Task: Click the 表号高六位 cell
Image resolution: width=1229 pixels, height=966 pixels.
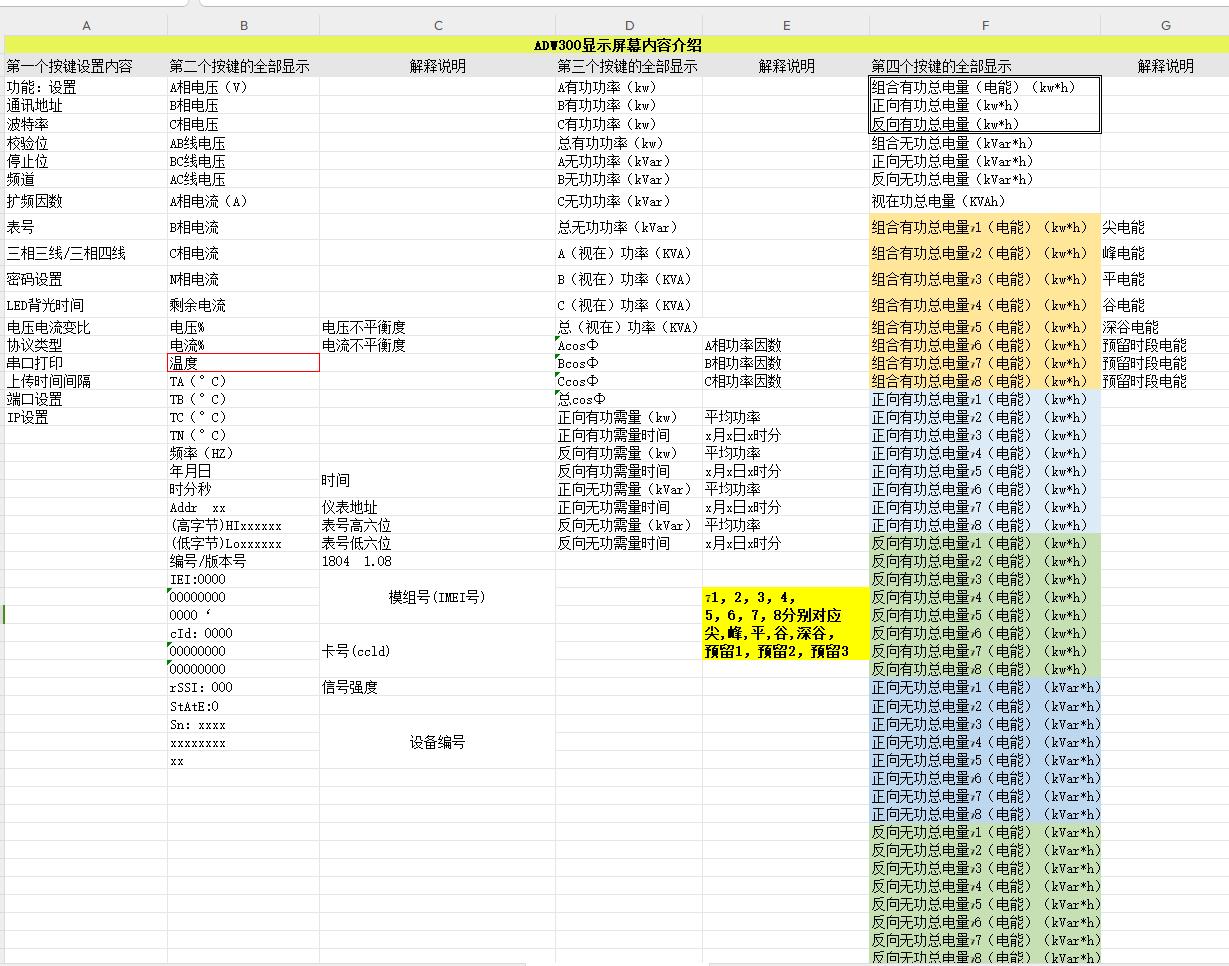Action: tap(438, 525)
